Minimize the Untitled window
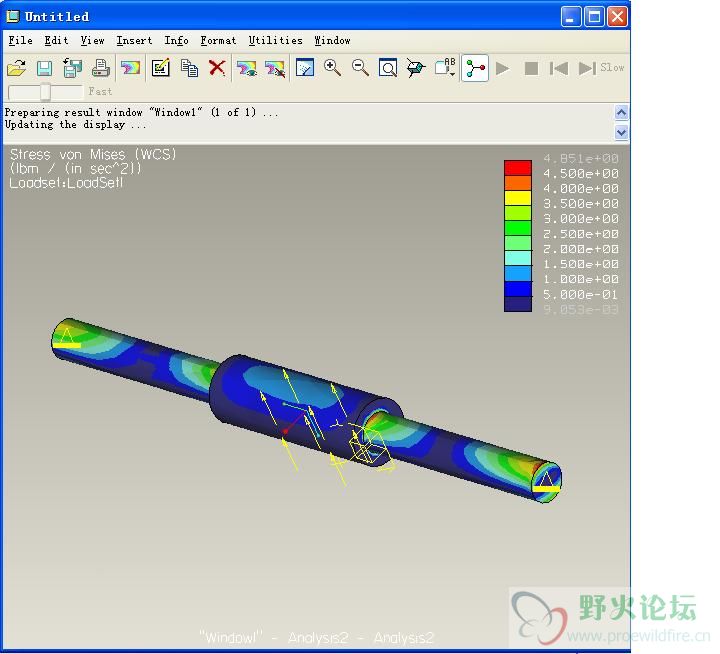This screenshot has height=654, width=720. [571, 17]
